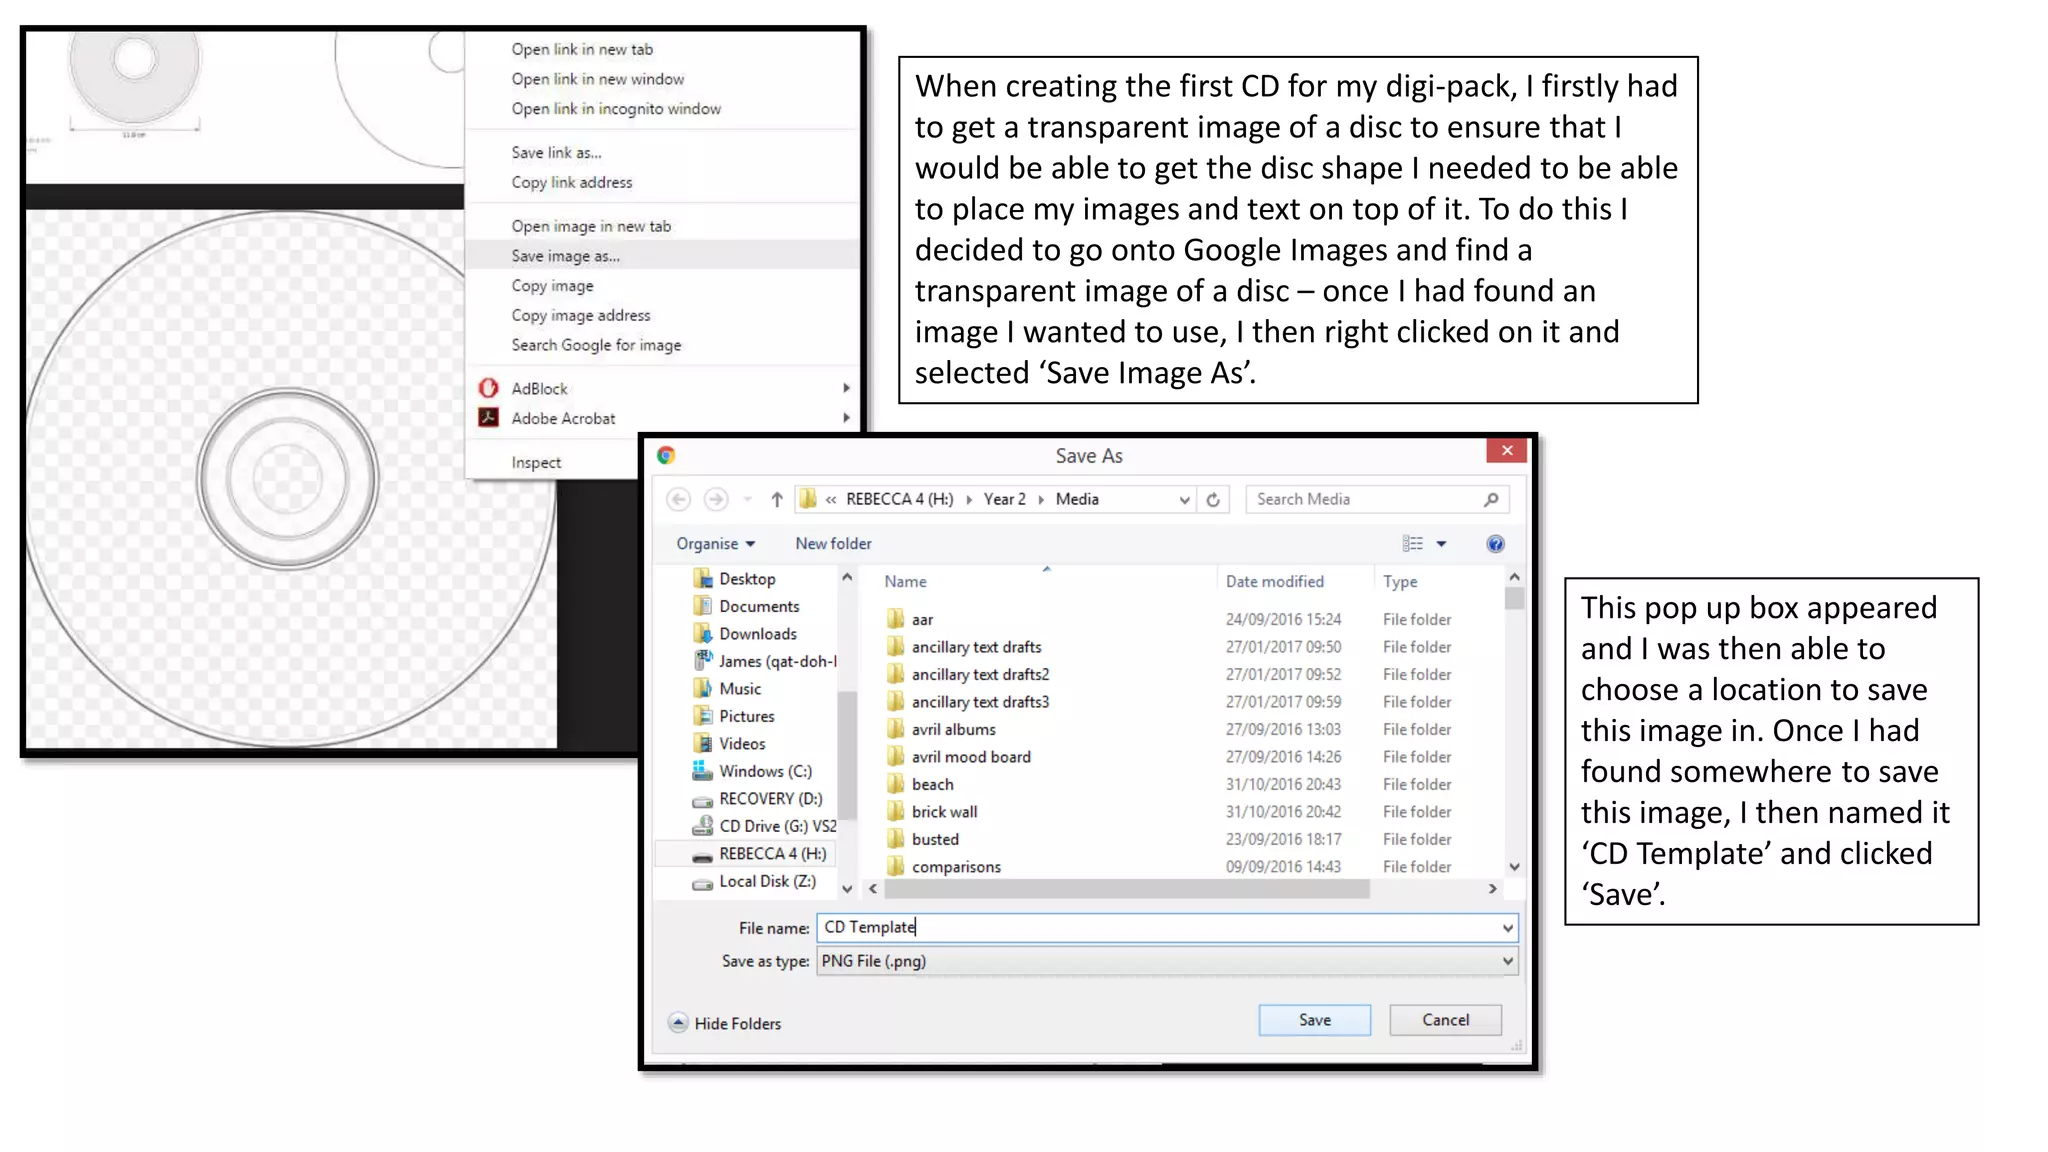Click the Back navigation arrow icon
Viewport: 2048px width, 1152px height.
[x=678, y=499]
